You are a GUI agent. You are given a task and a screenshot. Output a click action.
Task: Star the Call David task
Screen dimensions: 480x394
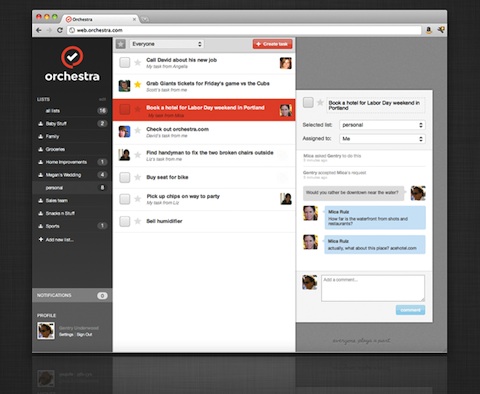(x=138, y=63)
